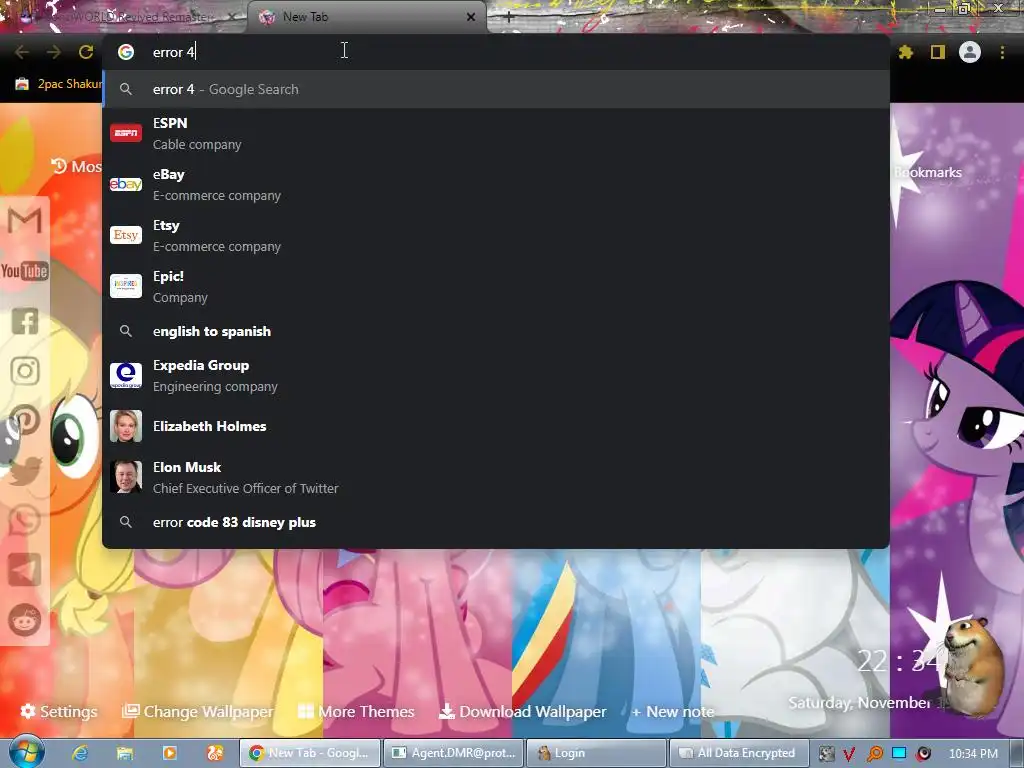The width and height of the screenshot is (1024, 768).
Task: Click the Windows Start orb
Action: click(x=27, y=753)
